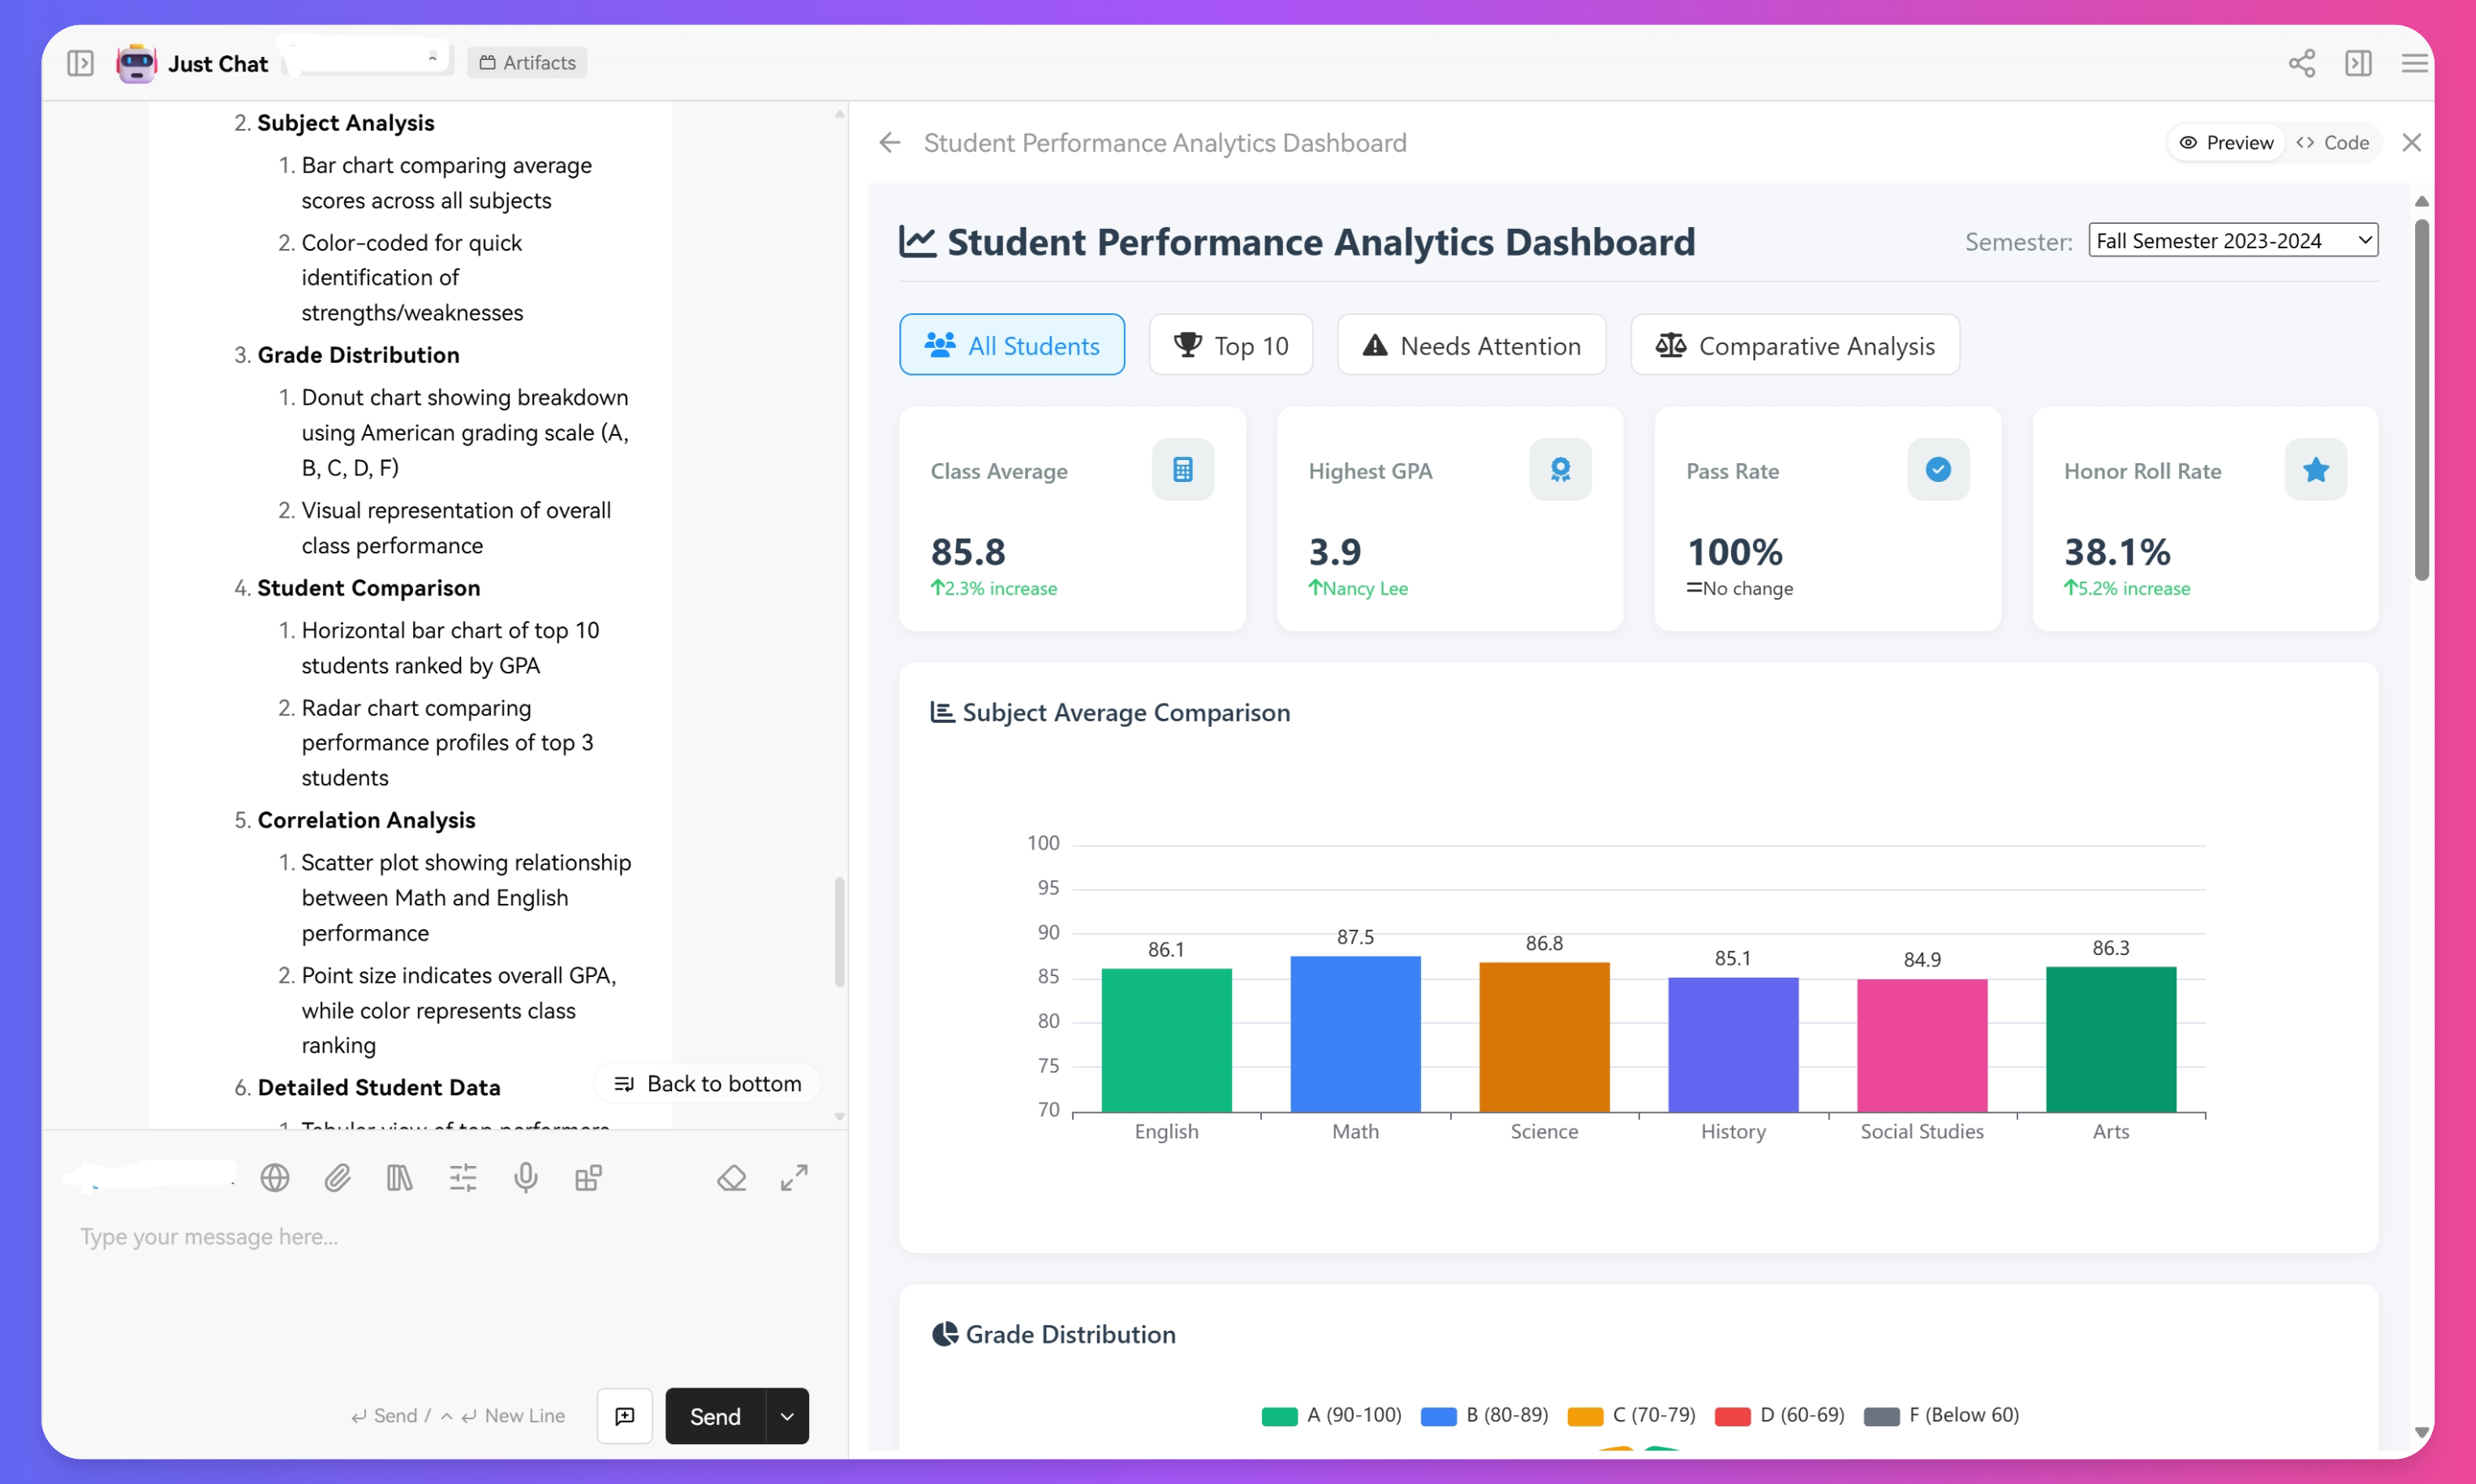Click the Class Average calculator icon
2476x1484 pixels.
tap(1183, 469)
